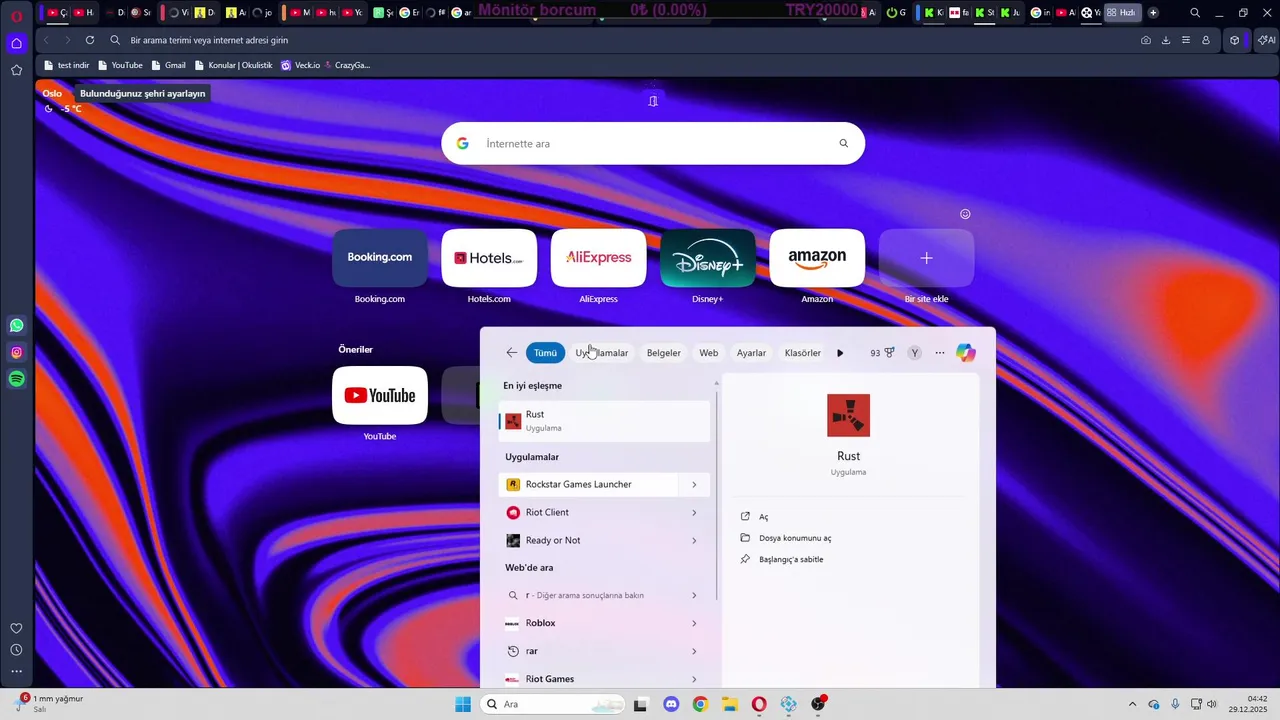
Task: Expand Riot Games web result arrow
Action: tap(694, 679)
